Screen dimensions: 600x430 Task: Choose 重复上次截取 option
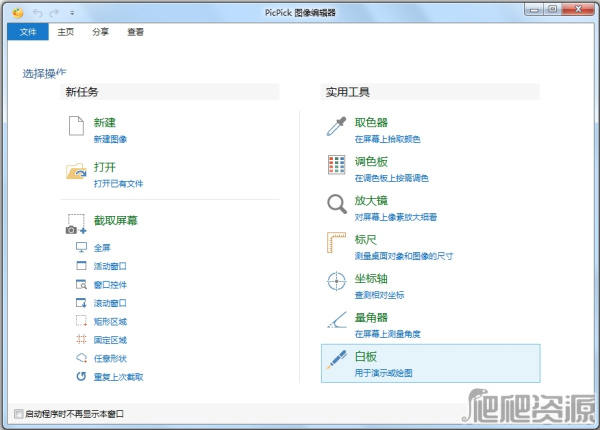click(x=118, y=377)
